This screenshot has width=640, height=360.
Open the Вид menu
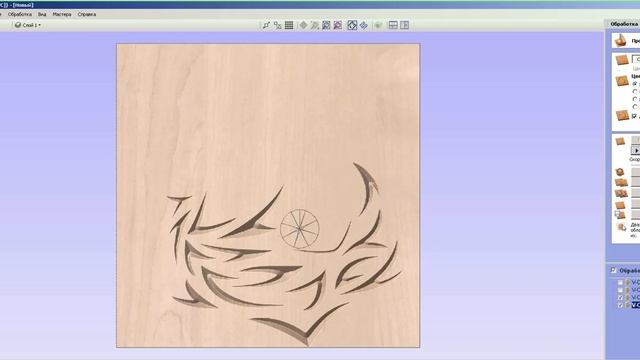coord(42,14)
